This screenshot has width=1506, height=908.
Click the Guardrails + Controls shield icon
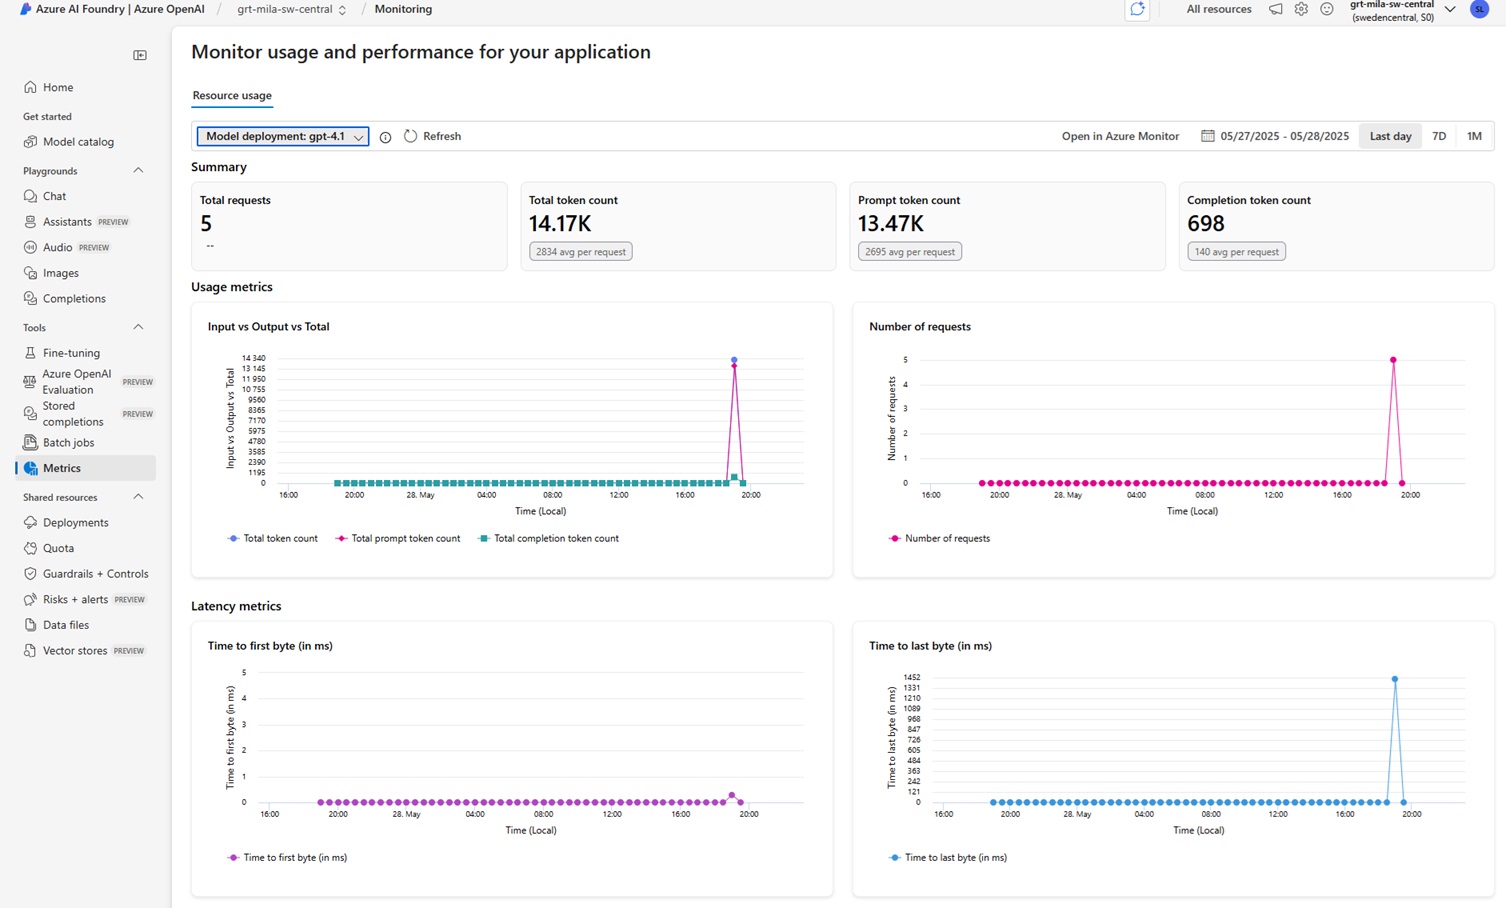[x=30, y=574]
